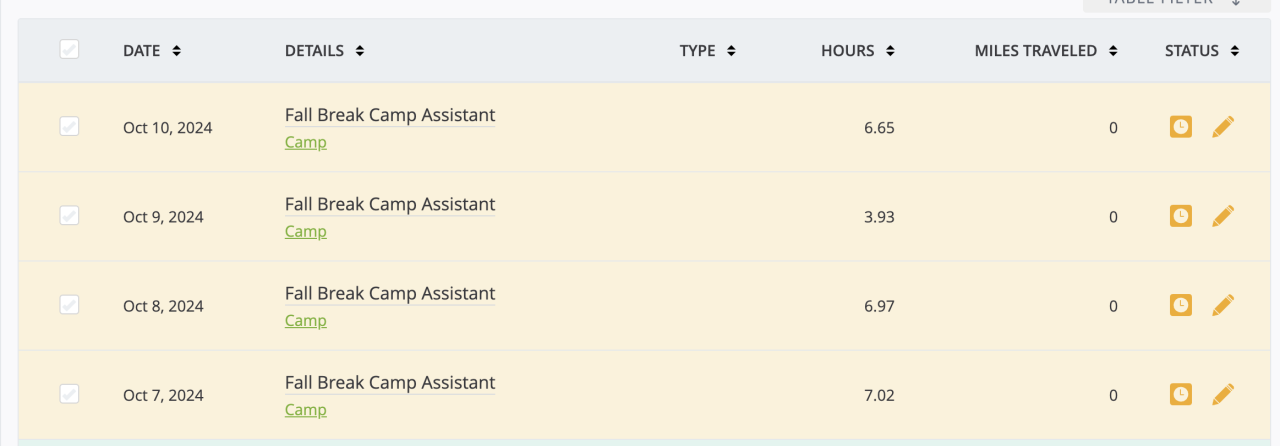
Task: Open Fall Break Camp Assistant for Oct 7
Action: (390, 383)
